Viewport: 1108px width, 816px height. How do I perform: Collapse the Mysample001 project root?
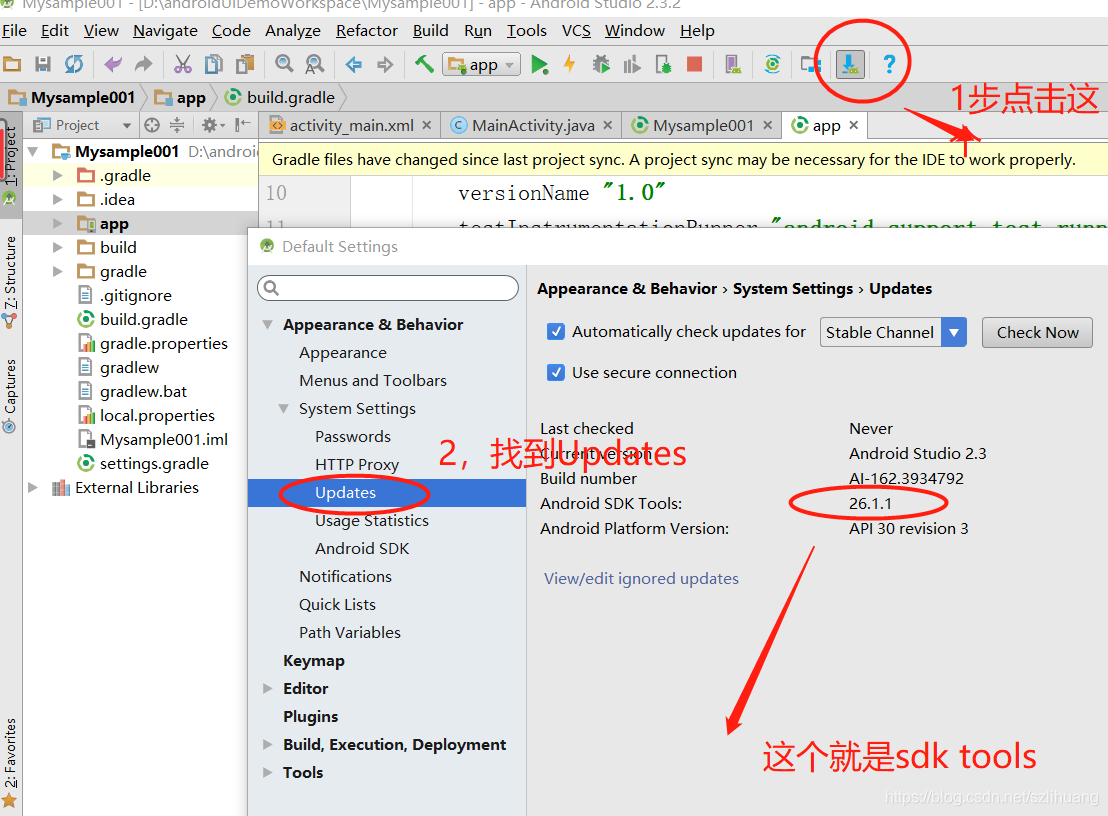tap(33, 151)
